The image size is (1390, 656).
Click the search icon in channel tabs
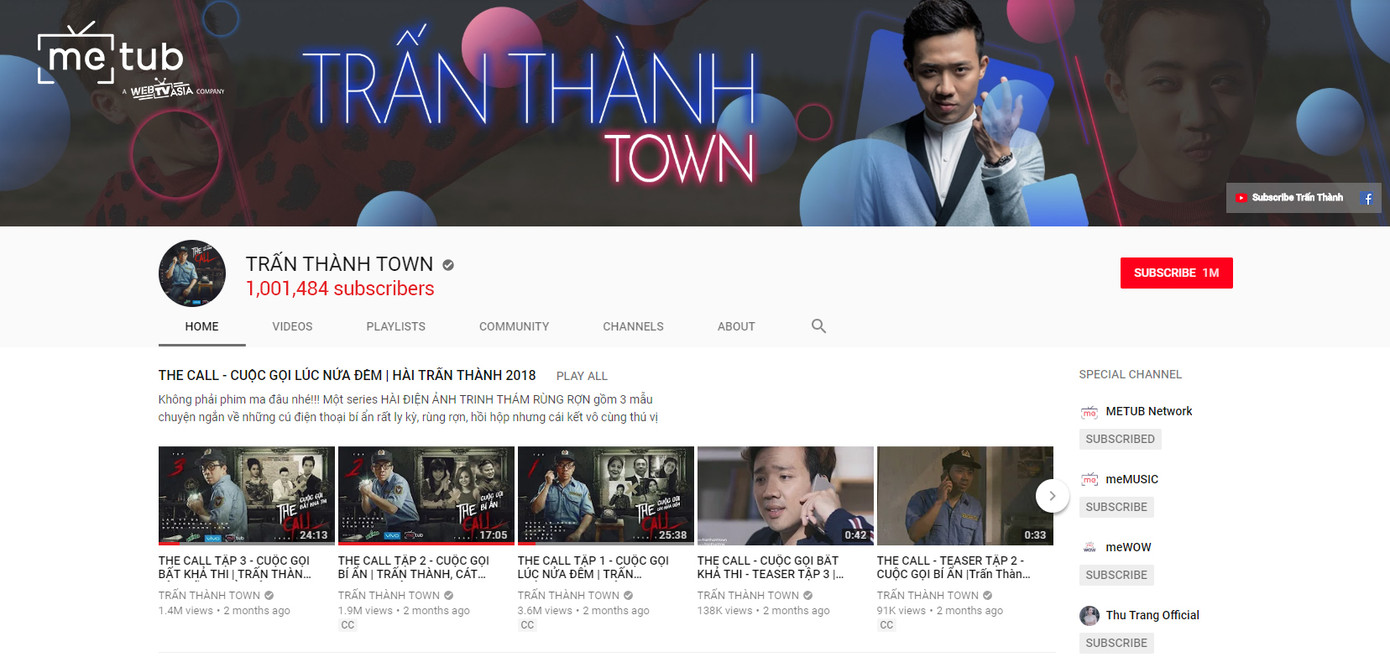pos(818,326)
